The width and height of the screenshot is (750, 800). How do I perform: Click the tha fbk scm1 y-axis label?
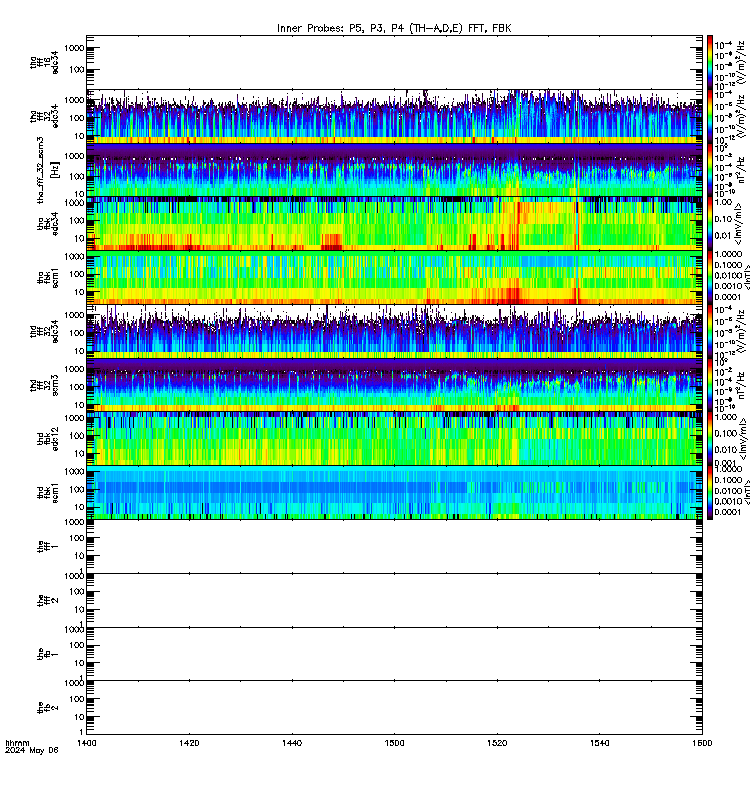point(48,278)
